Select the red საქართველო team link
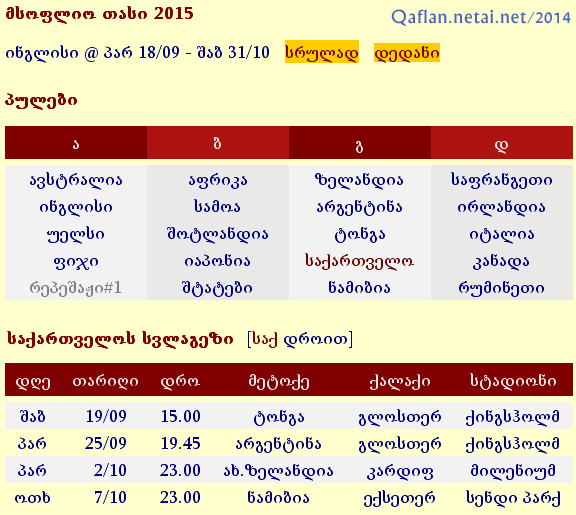This screenshot has width=576, height=515. click(359, 261)
